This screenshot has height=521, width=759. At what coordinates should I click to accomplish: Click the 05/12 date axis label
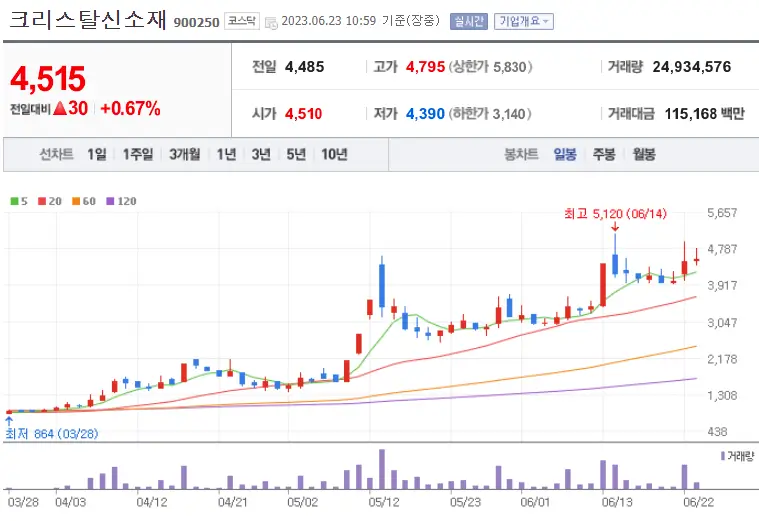click(384, 502)
